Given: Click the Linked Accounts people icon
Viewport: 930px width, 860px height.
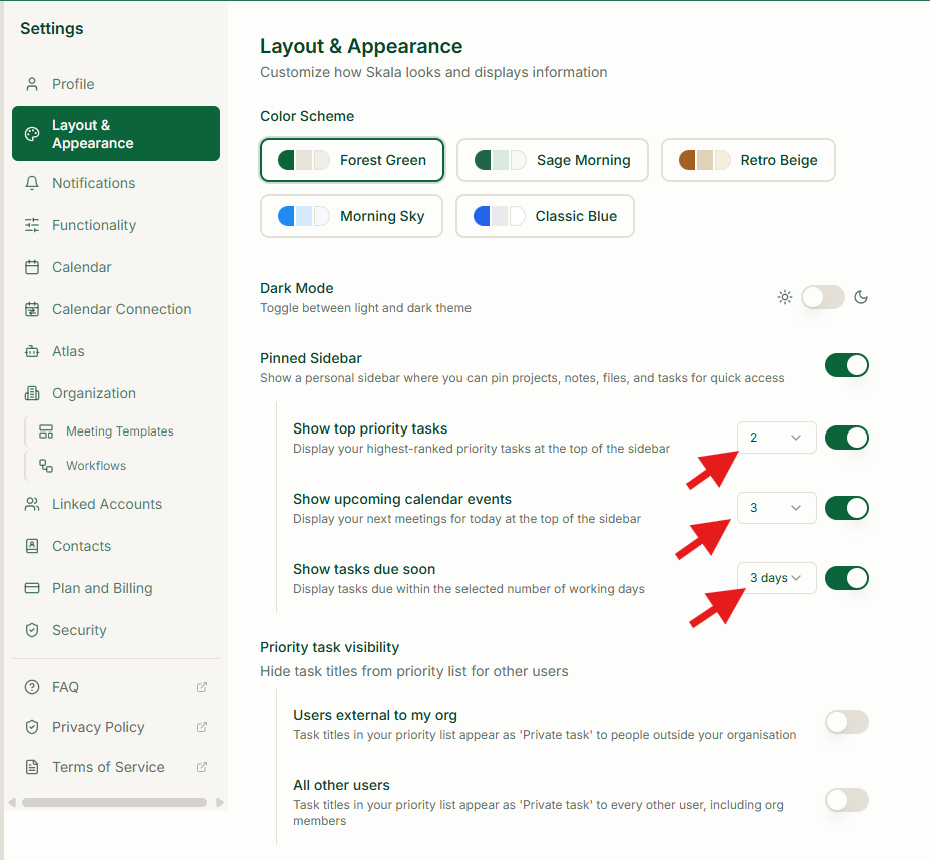Looking at the screenshot, I should [x=32, y=504].
